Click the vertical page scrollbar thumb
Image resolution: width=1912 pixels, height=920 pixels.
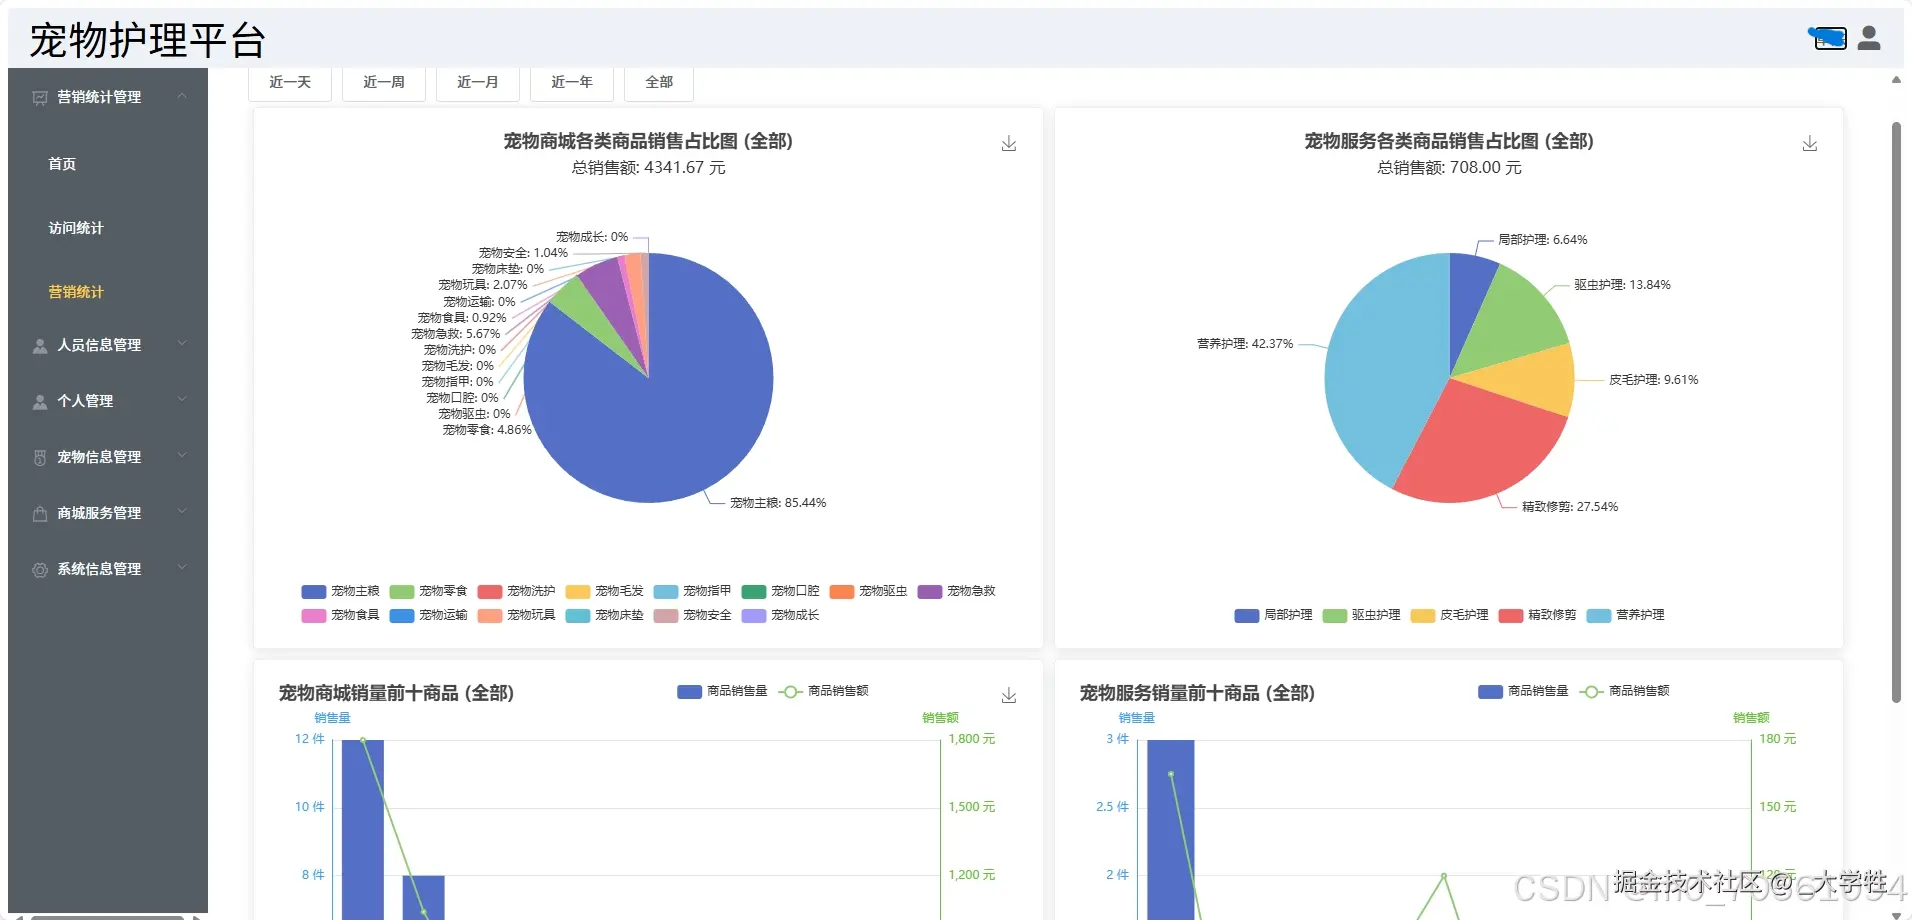(x=1896, y=412)
